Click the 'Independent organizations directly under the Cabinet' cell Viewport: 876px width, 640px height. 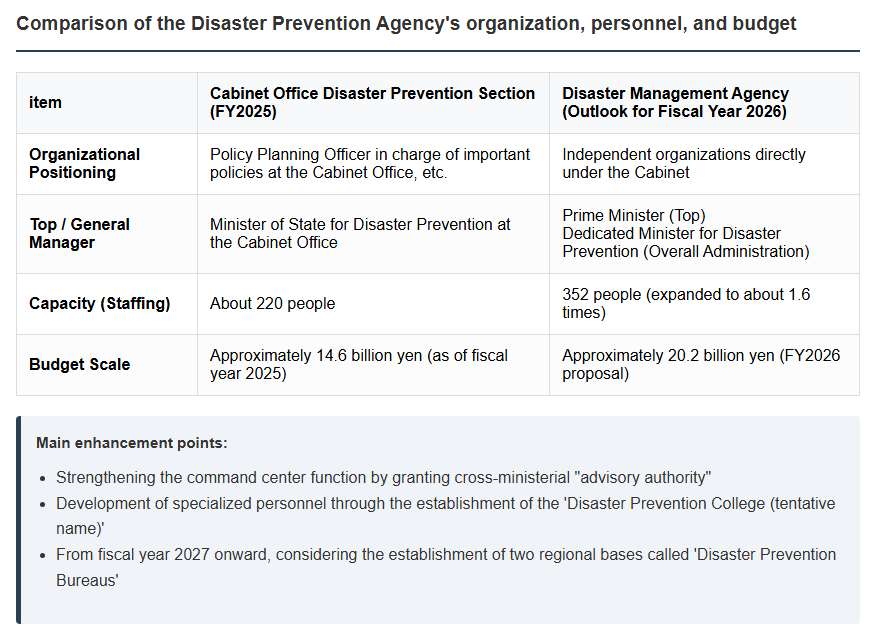(x=704, y=164)
